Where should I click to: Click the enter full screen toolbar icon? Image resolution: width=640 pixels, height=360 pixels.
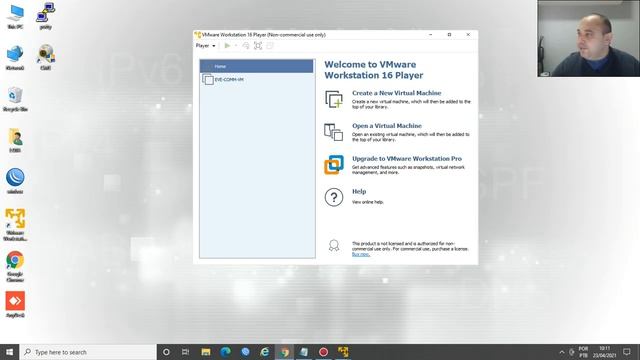coord(258,46)
